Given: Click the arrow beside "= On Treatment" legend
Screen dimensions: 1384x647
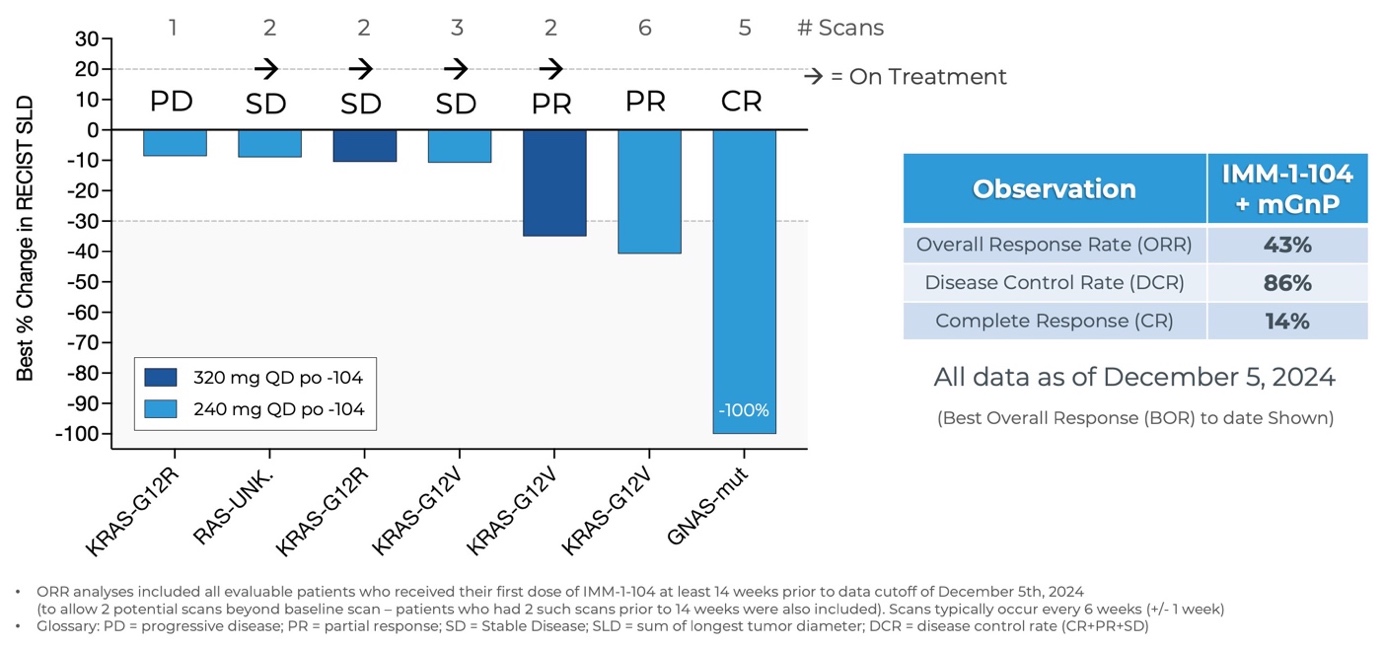Looking at the screenshot, I should [814, 77].
